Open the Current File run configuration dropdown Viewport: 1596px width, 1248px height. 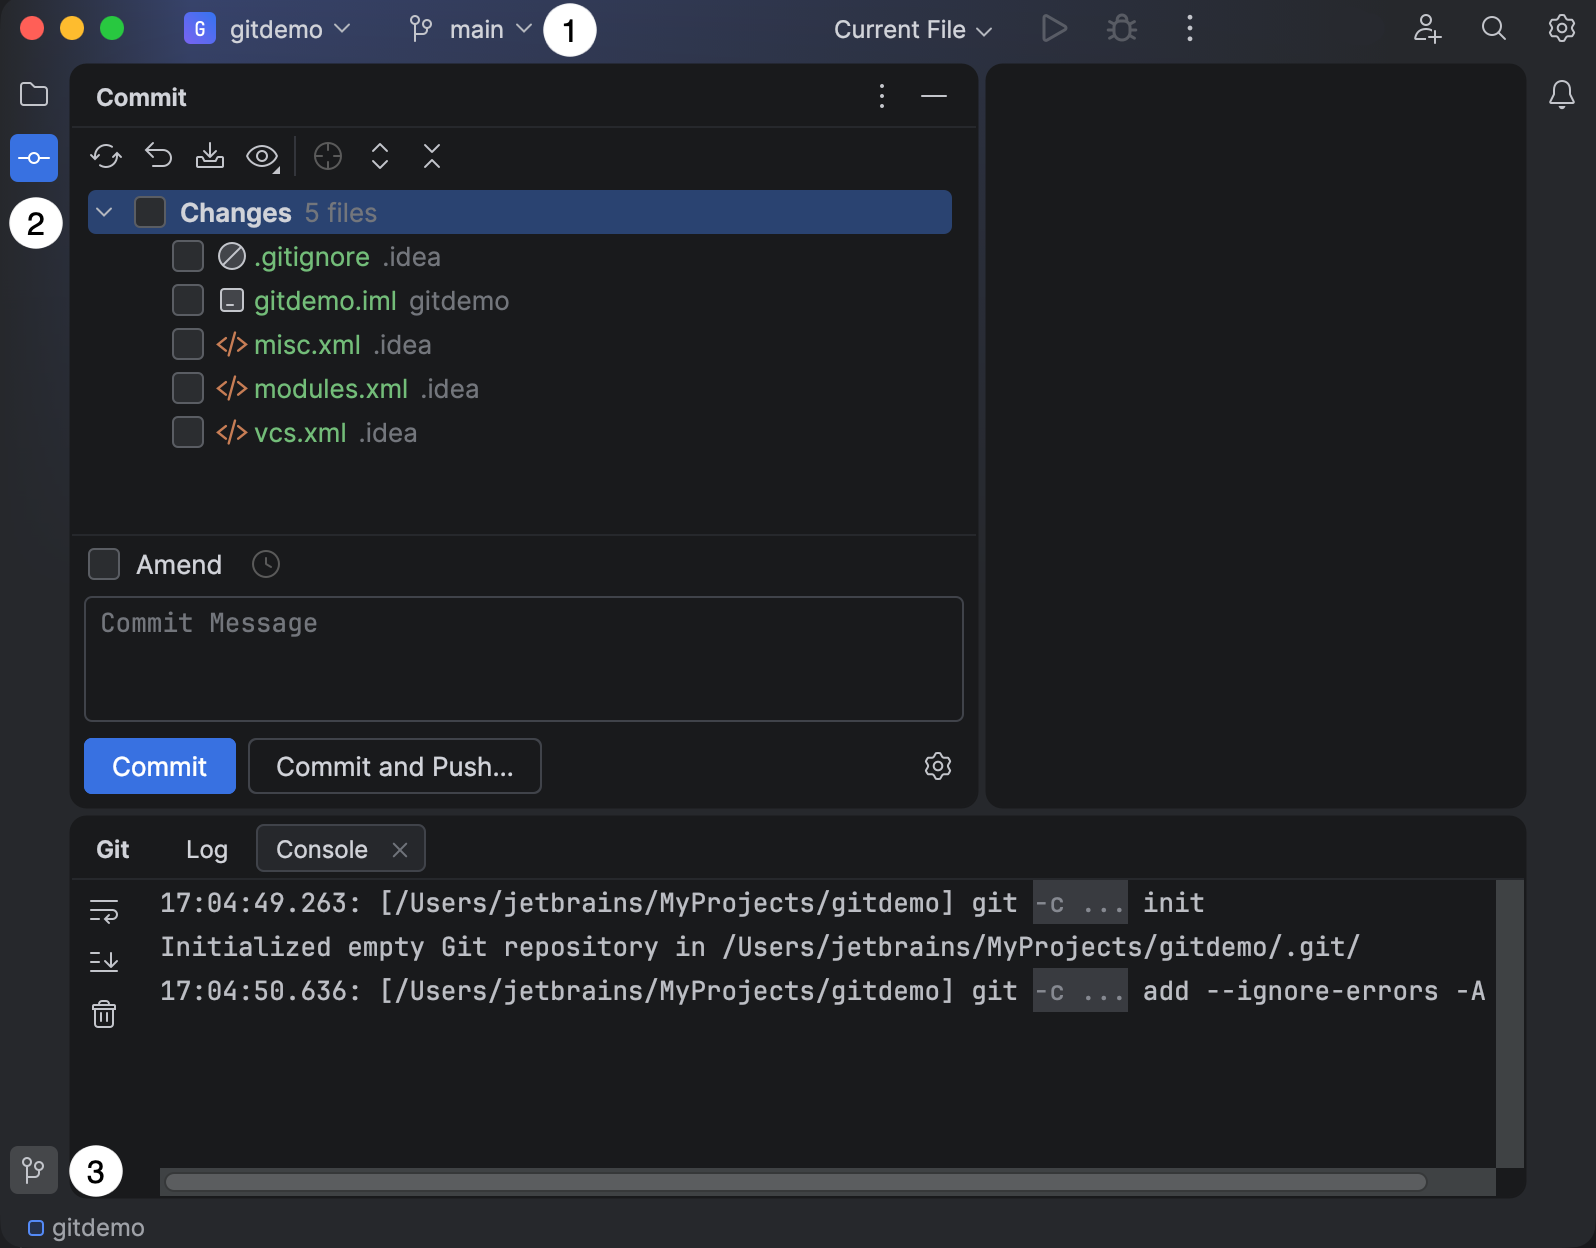[913, 30]
